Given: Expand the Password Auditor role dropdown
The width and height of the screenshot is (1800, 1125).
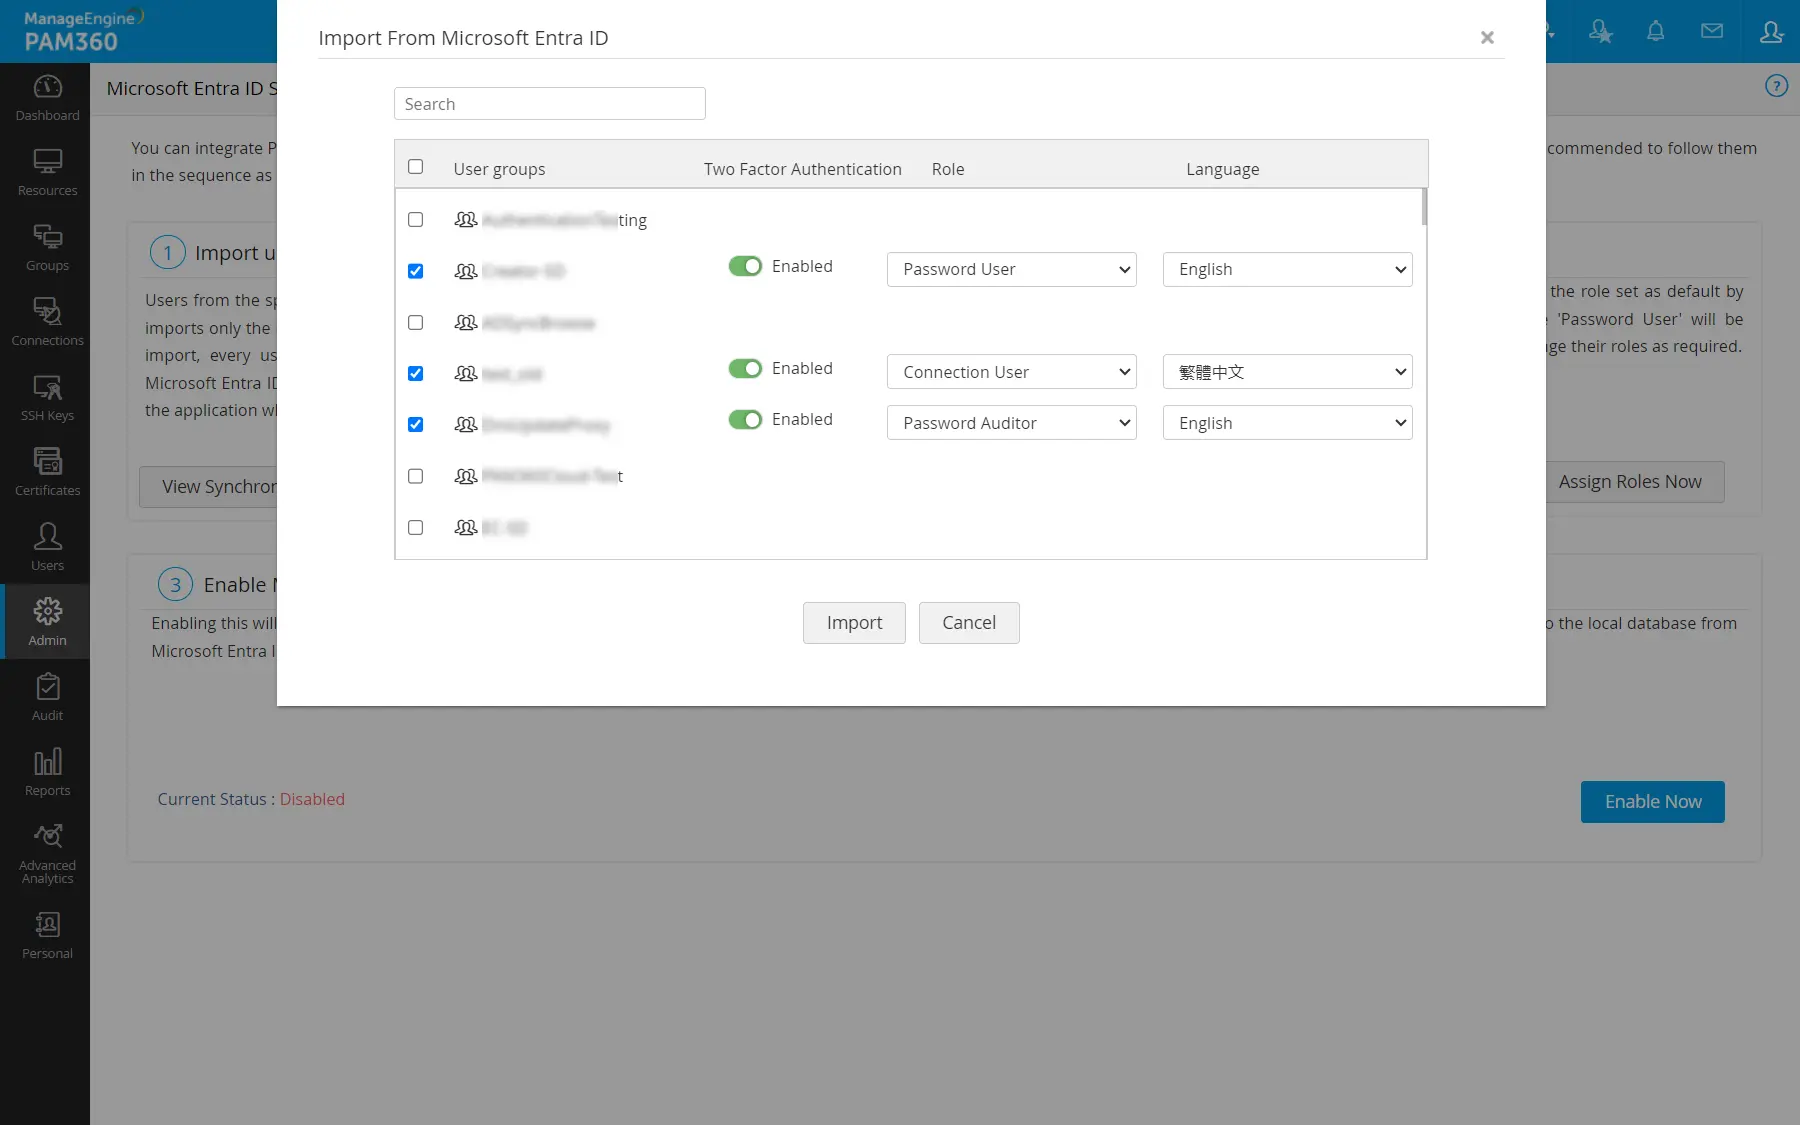Looking at the screenshot, I should point(1011,424).
